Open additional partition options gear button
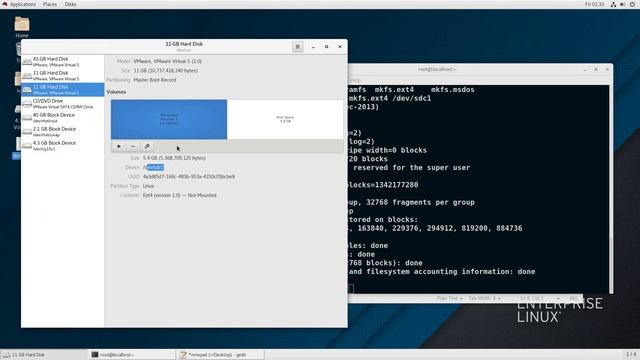Screen dimensions: 640x360 pyautogui.click(x=147, y=146)
